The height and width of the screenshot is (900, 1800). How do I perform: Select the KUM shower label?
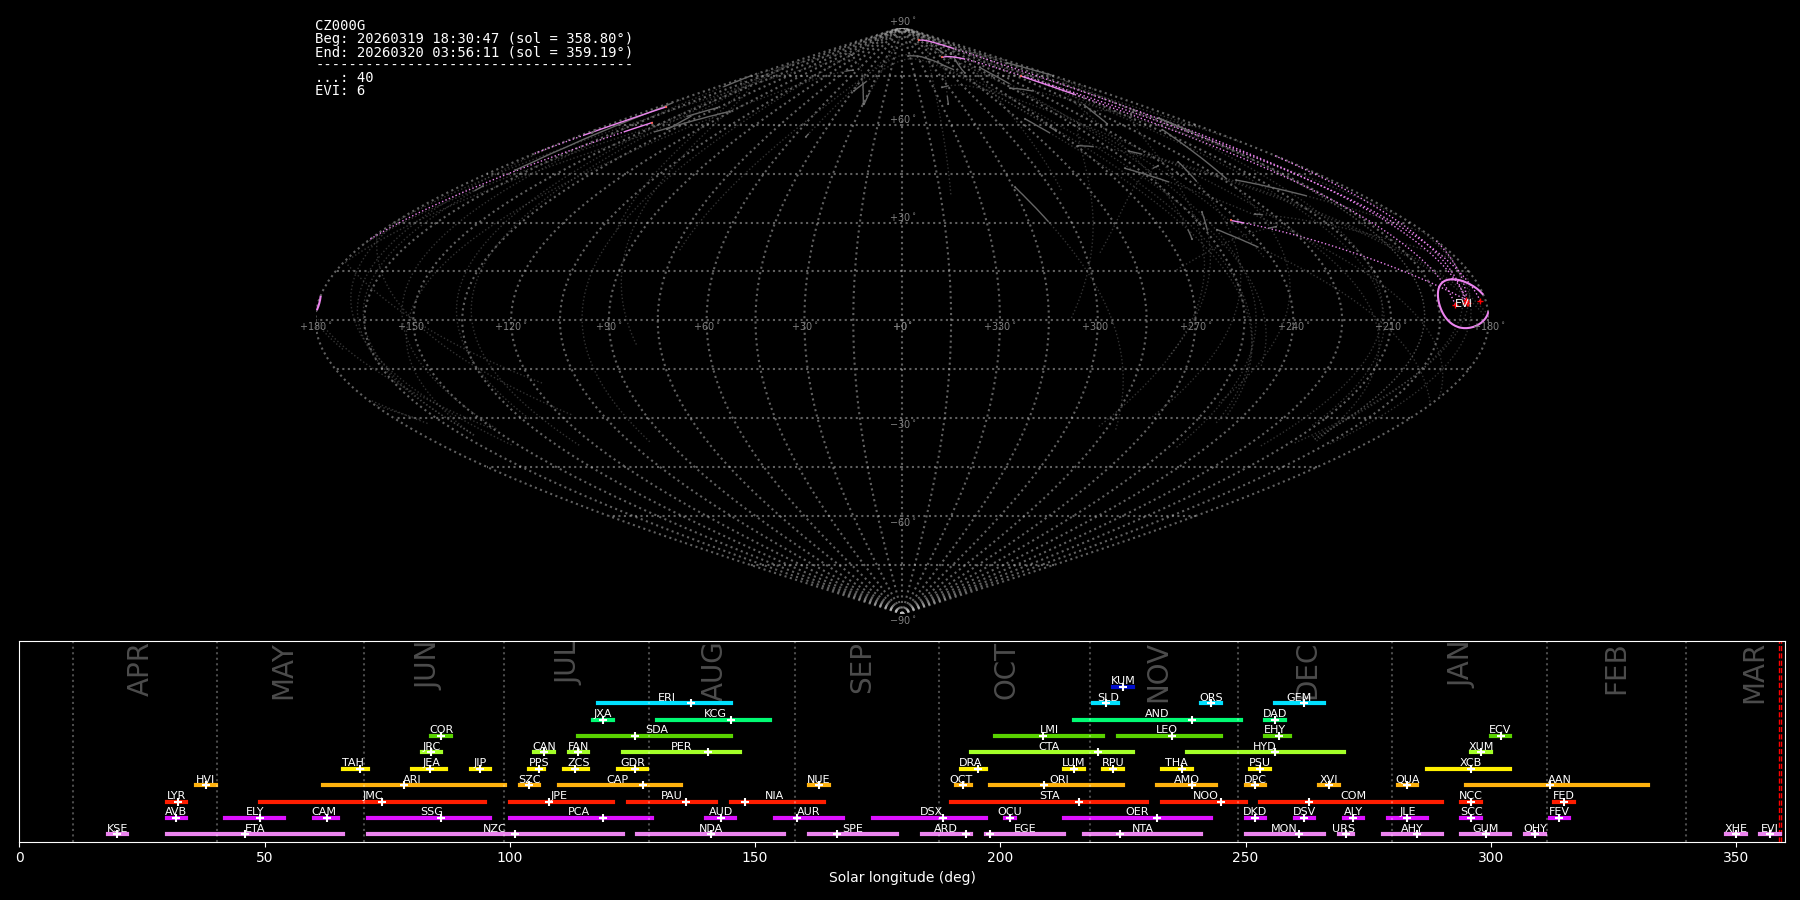pos(1123,681)
